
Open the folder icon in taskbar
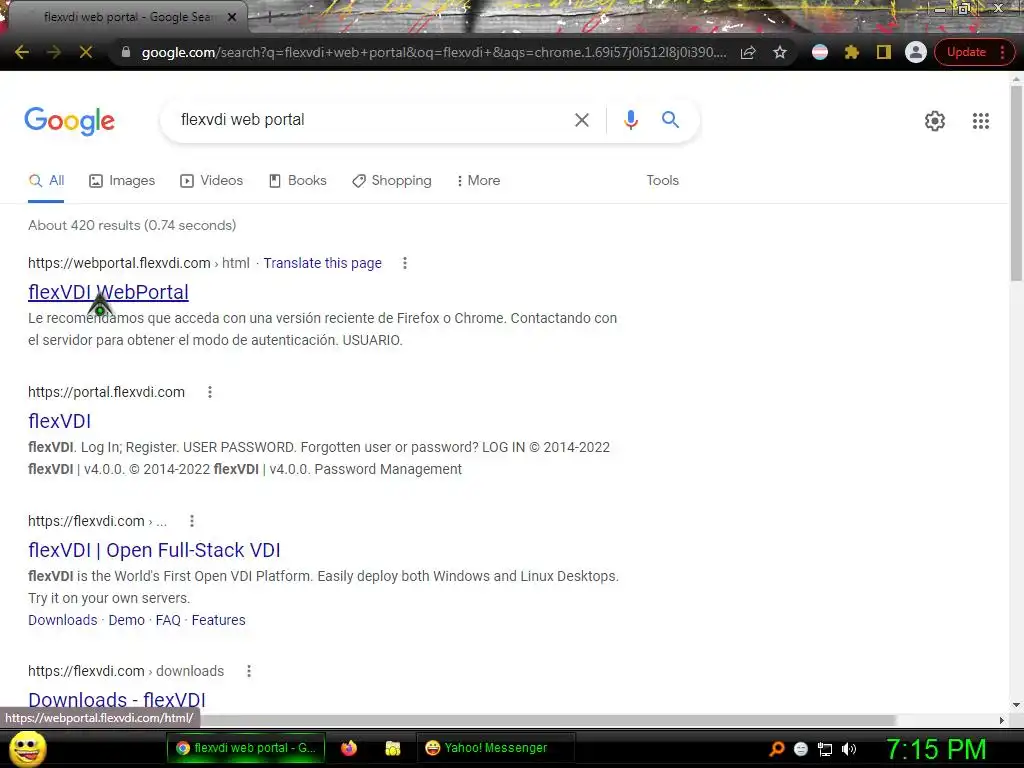point(392,748)
